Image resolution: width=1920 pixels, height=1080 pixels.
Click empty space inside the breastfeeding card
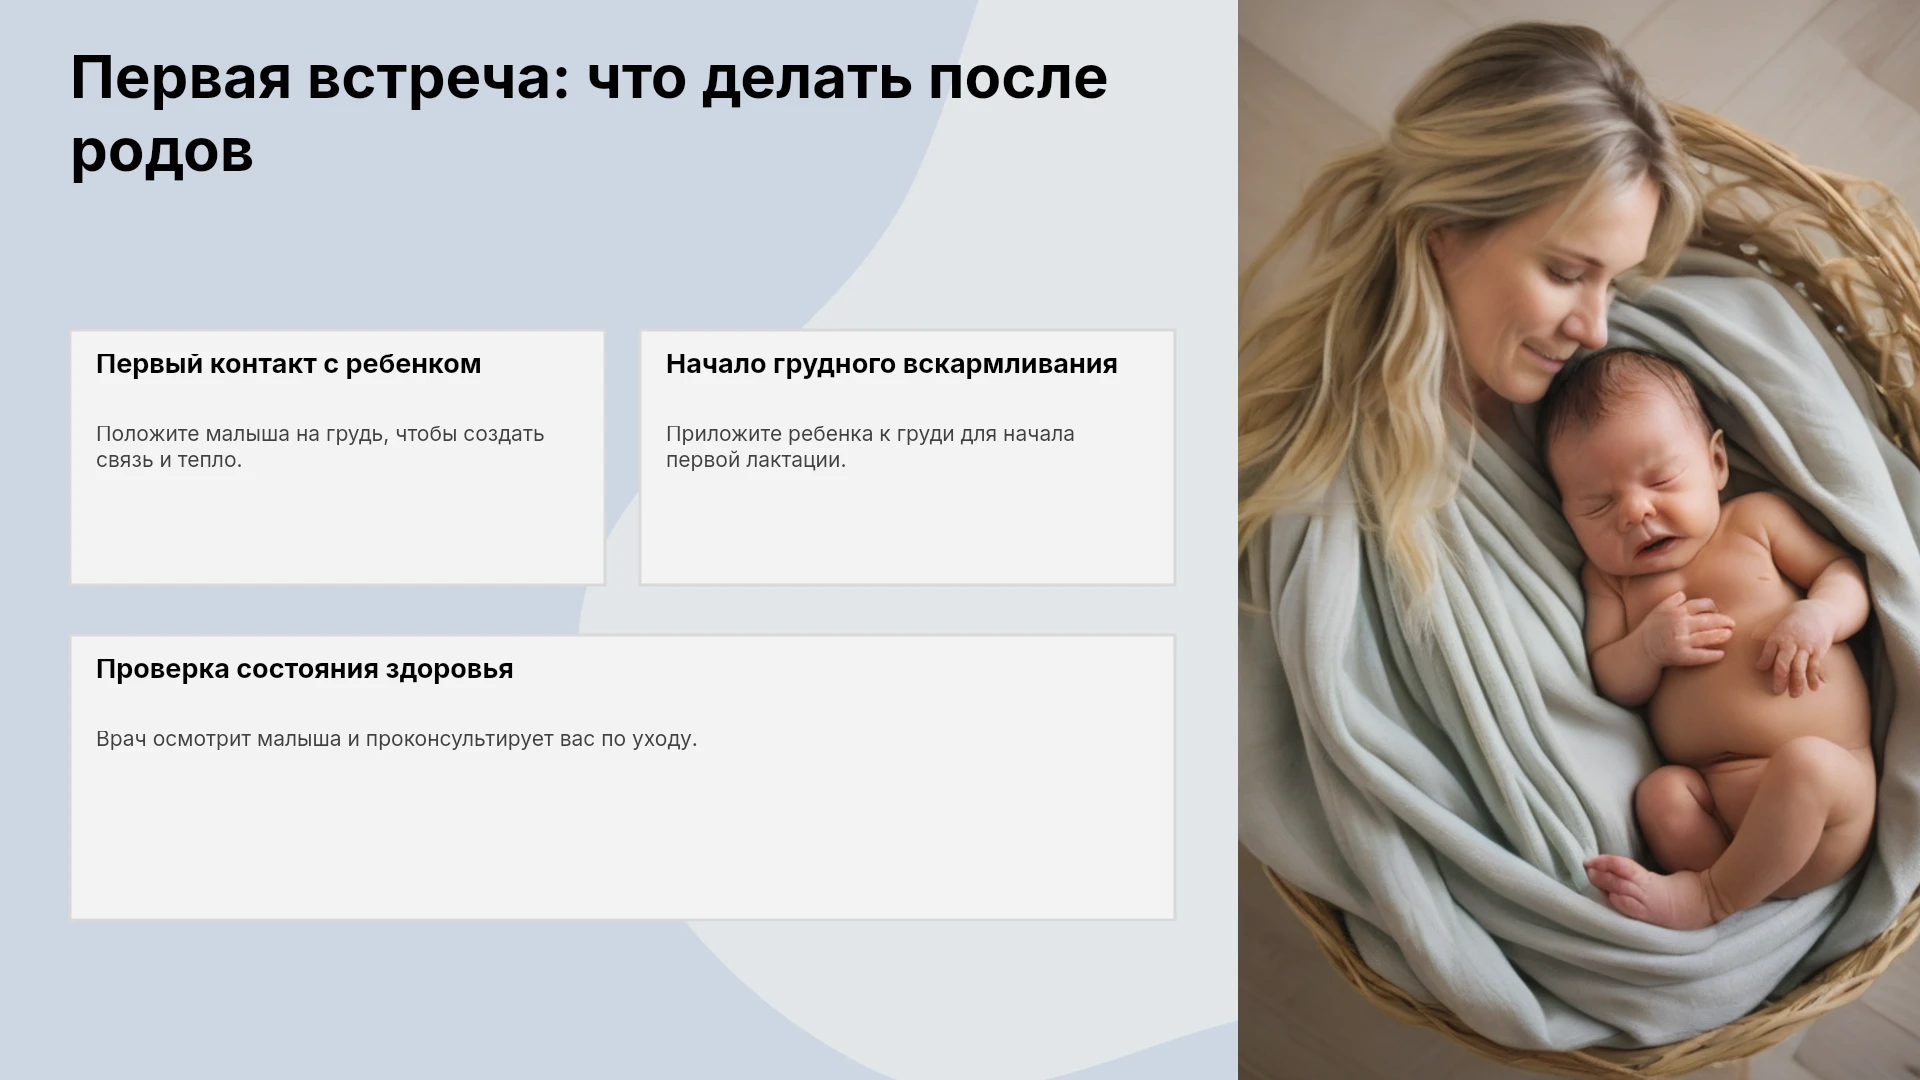[x=907, y=530]
